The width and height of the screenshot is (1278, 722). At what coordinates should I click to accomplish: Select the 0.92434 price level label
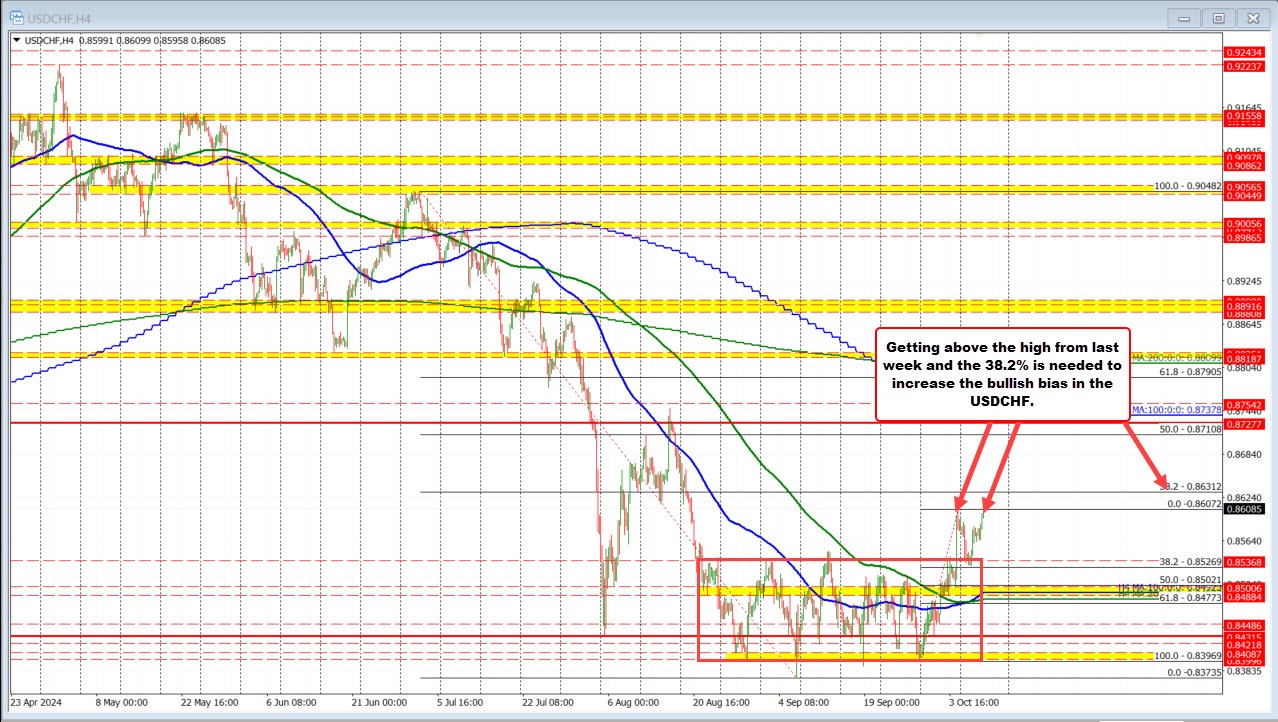pos(1245,51)
